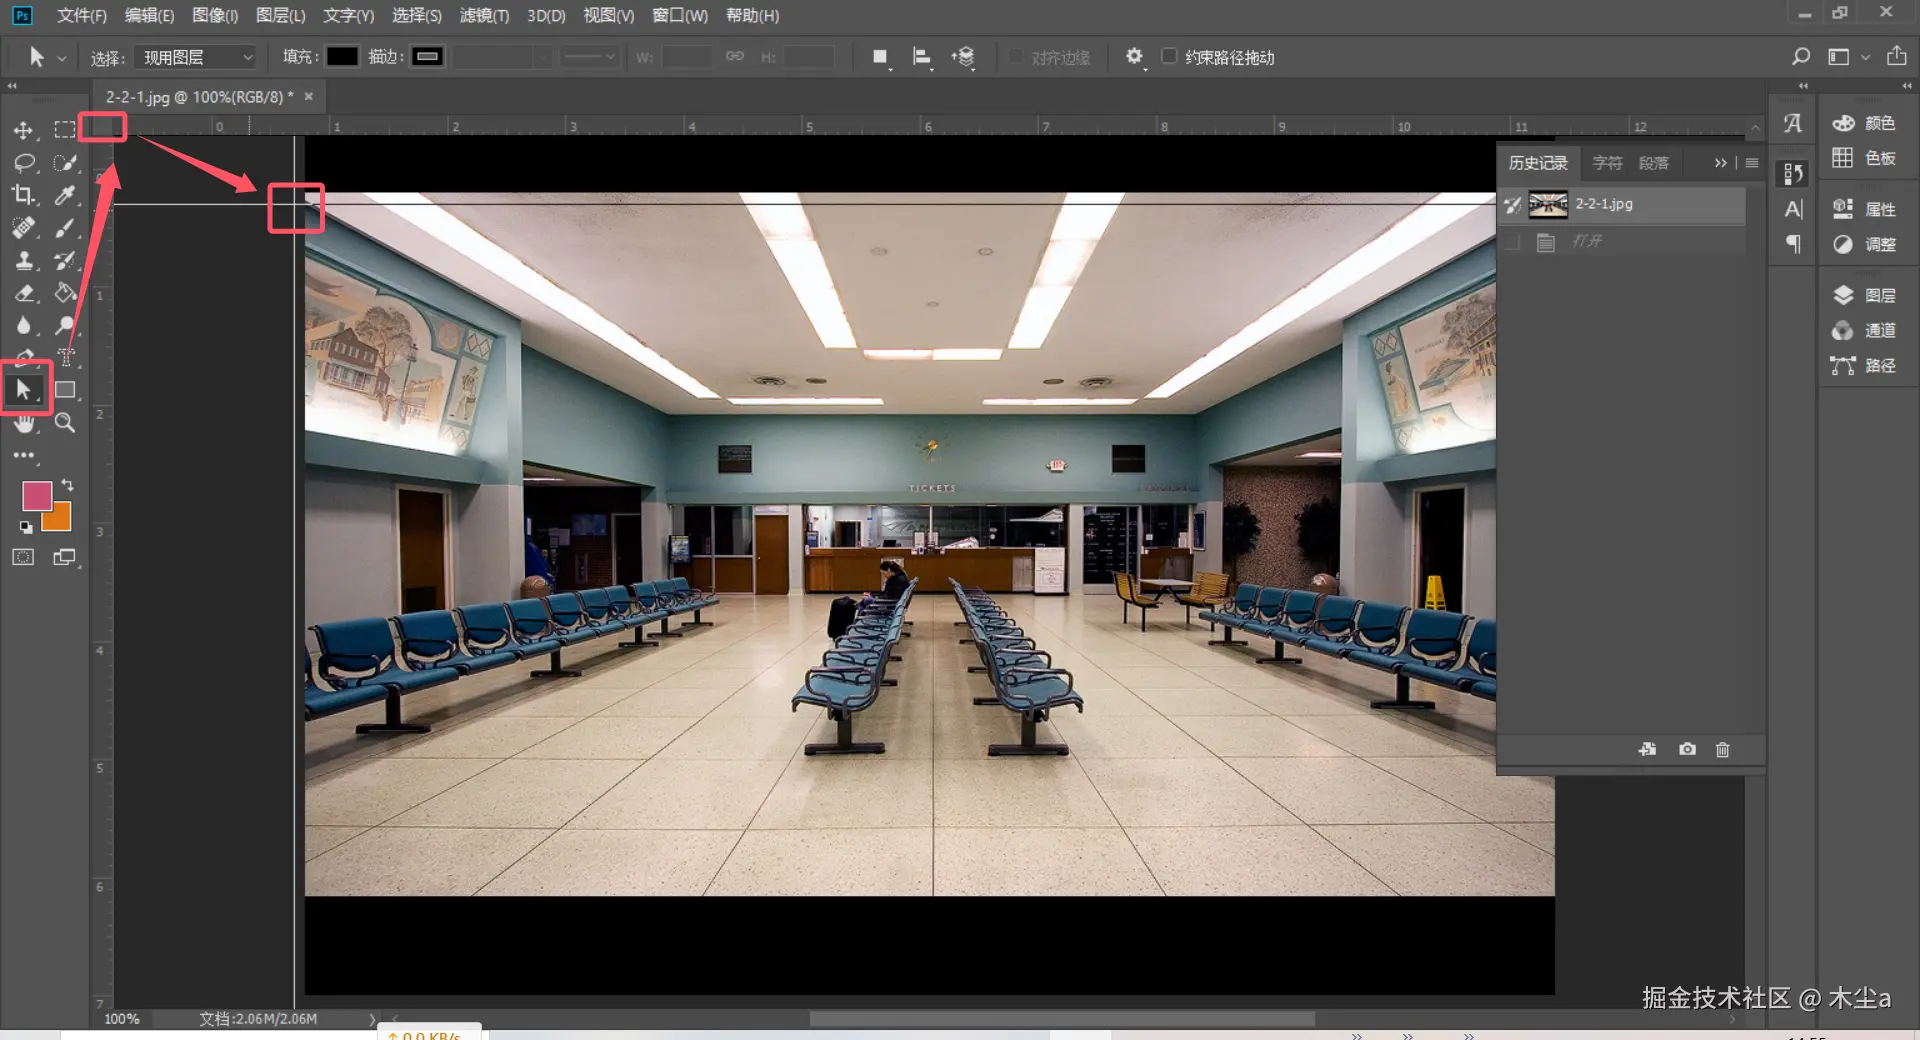
Task: Select the Eraser tool
Action: pos(23,293)
